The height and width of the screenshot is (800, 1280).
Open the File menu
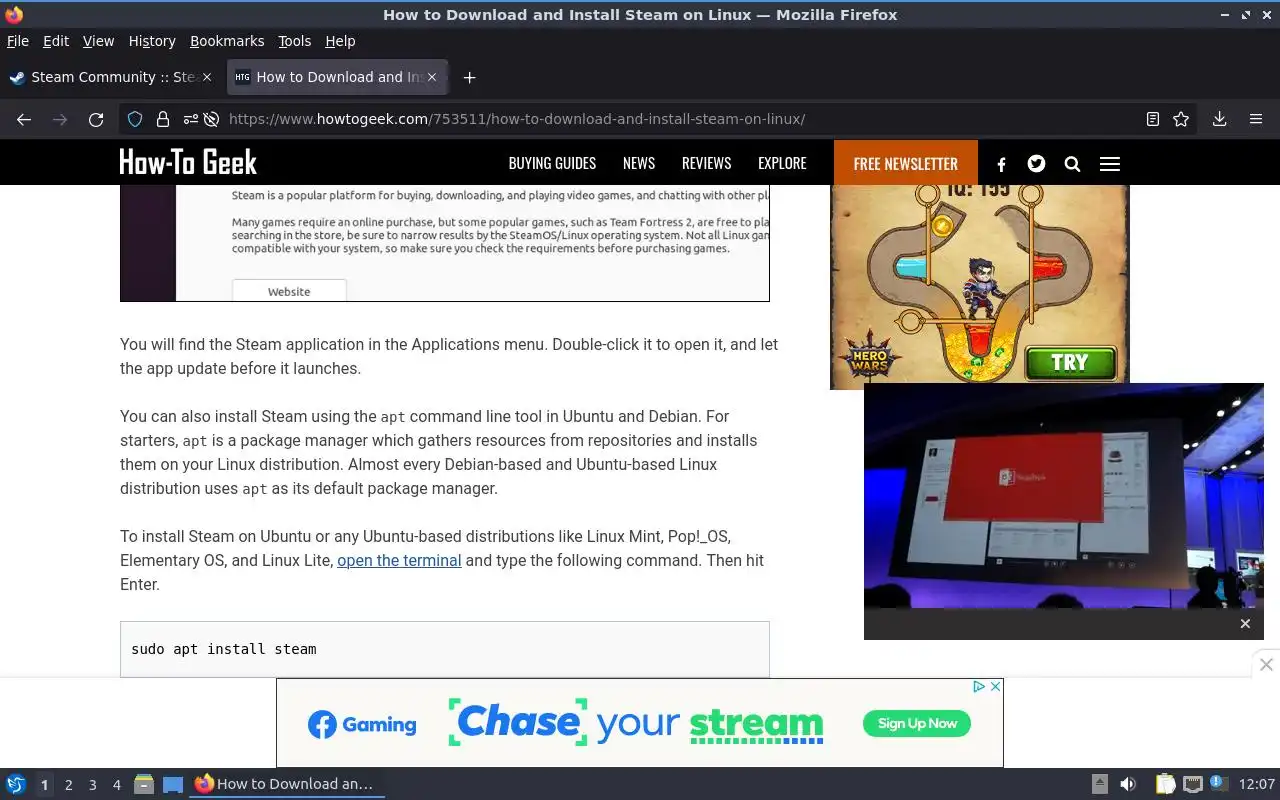click(x=18, y=41)
